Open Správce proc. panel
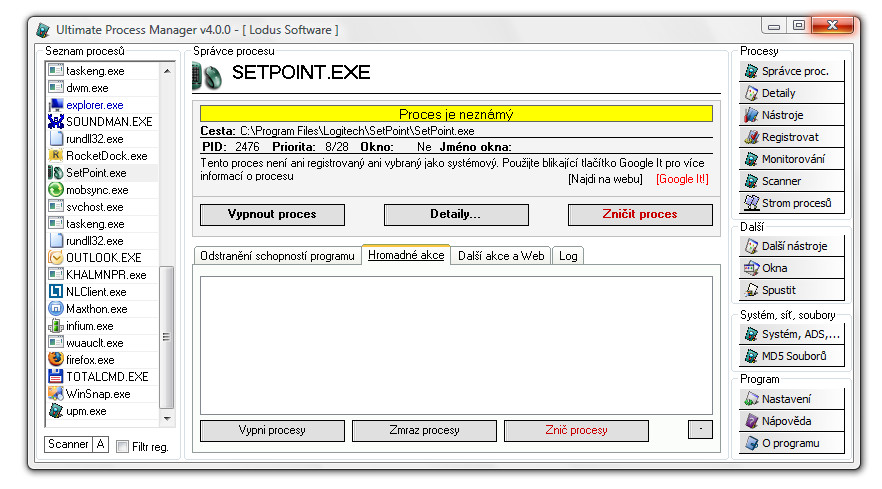Screen dimensions: 882x489 (791, 71)
